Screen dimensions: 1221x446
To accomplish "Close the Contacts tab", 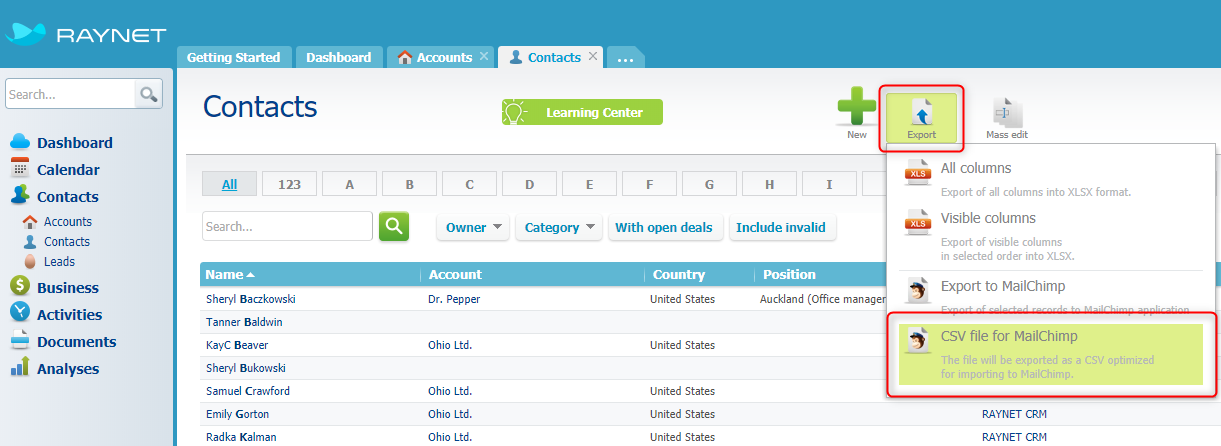I will 593,56.
